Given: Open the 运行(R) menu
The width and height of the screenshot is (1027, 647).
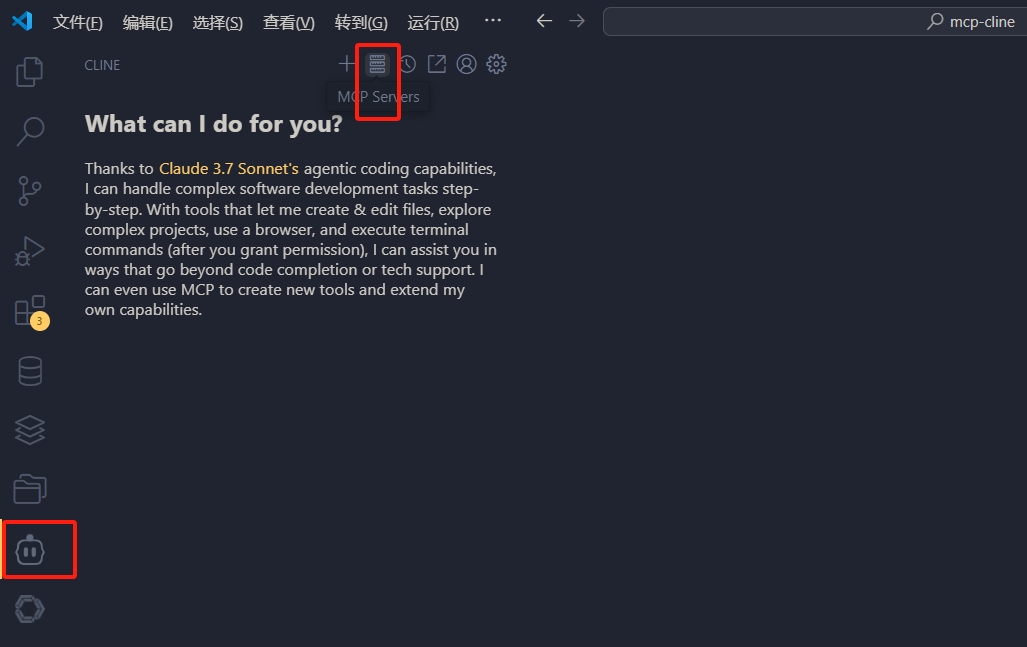Looking at the screenshot, I should (433, 22).
